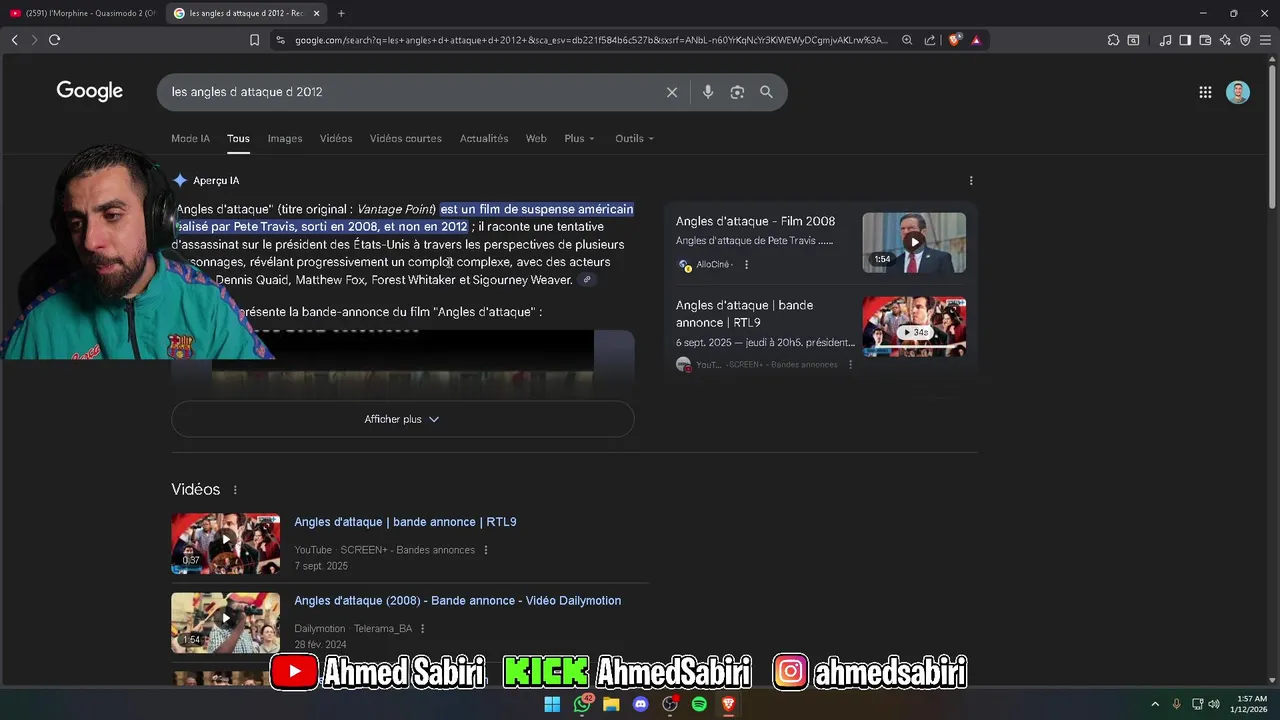The width and height of the screenshot is (1280, 720).
Task: Open a new browser tab
Action: pyautogui.click(x=341, y=13)
